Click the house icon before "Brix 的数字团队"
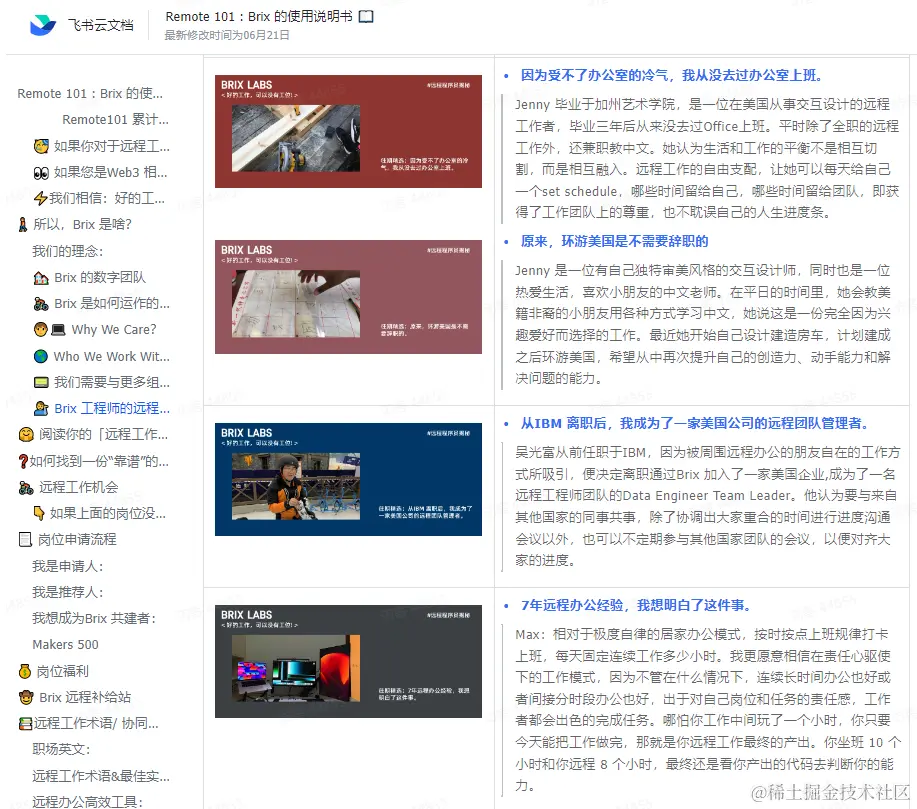This screenshot has height=809, width=917. (x=41, y=278)
